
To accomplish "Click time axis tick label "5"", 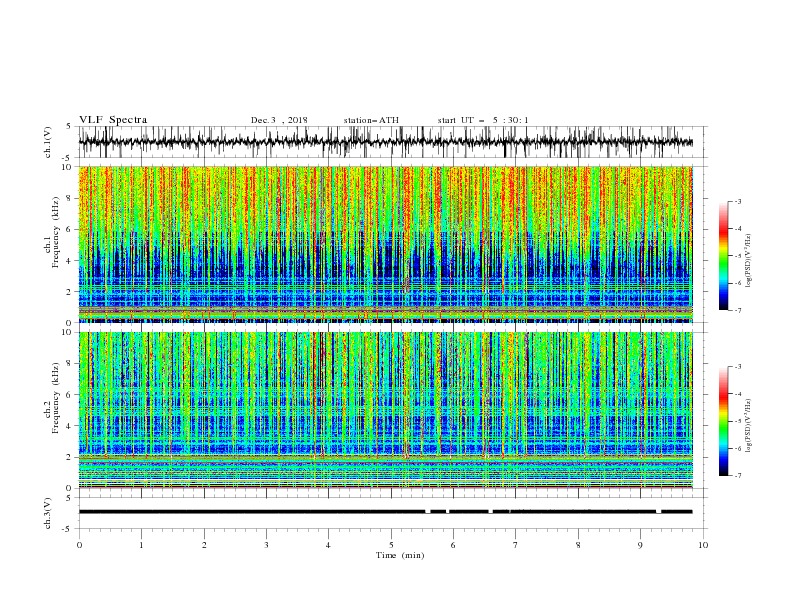I will pos(391,545).
